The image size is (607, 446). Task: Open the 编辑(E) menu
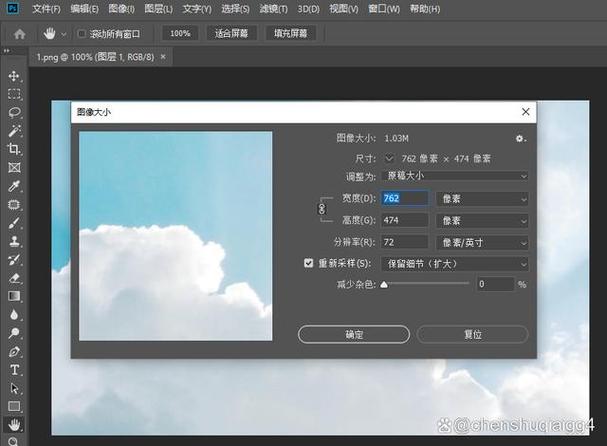[x=84, y=9]
